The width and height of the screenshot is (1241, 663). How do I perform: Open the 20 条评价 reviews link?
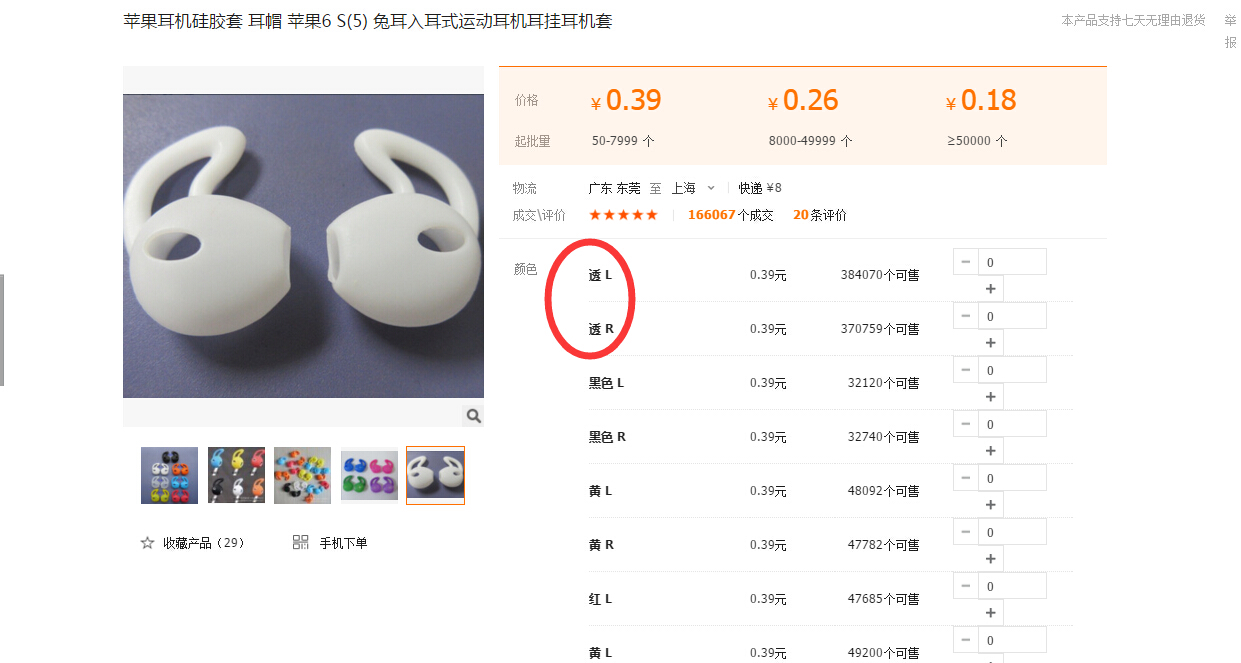point(820,215)
